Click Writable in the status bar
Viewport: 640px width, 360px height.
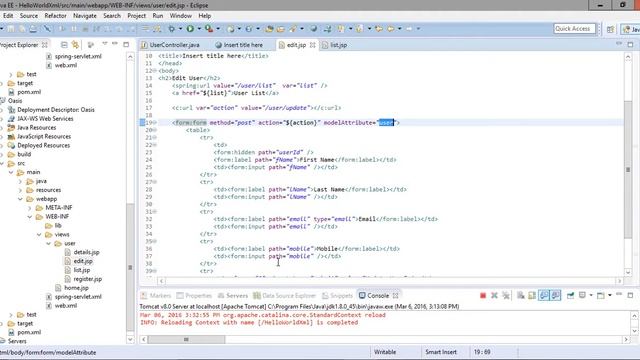pos(385,352)
